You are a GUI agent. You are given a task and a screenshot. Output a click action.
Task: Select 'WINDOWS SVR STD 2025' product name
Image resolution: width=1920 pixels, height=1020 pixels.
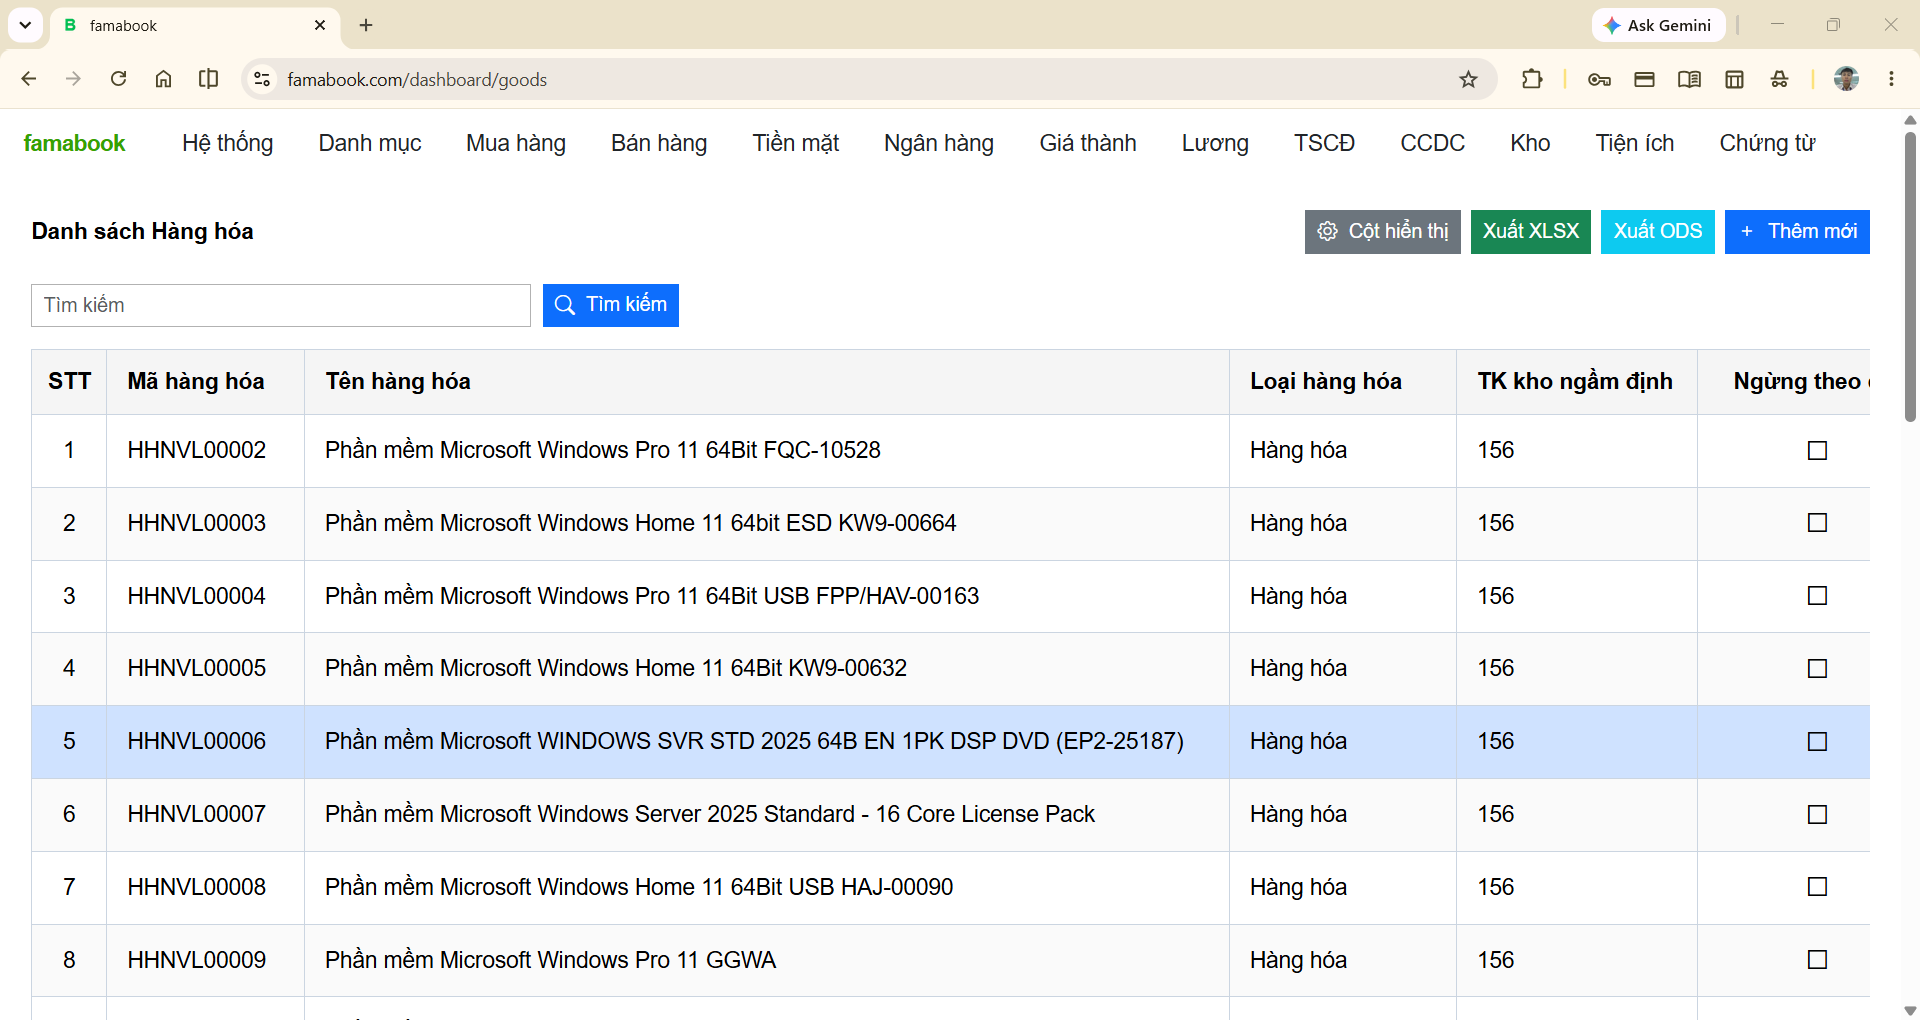coord(754,741)
